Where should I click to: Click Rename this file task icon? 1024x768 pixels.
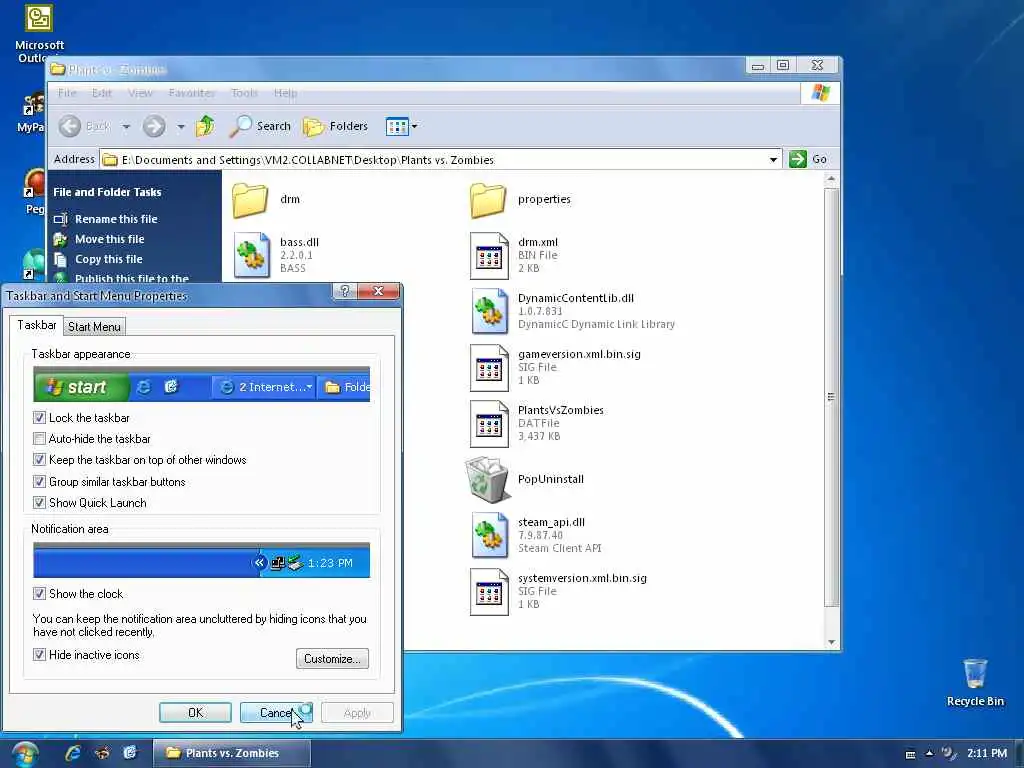coord(61,219)
